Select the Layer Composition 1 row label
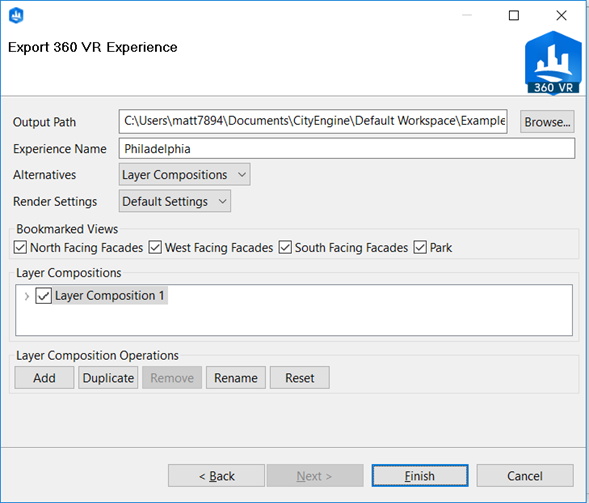Viewport: 589px width, 503px height. (110, 296)
